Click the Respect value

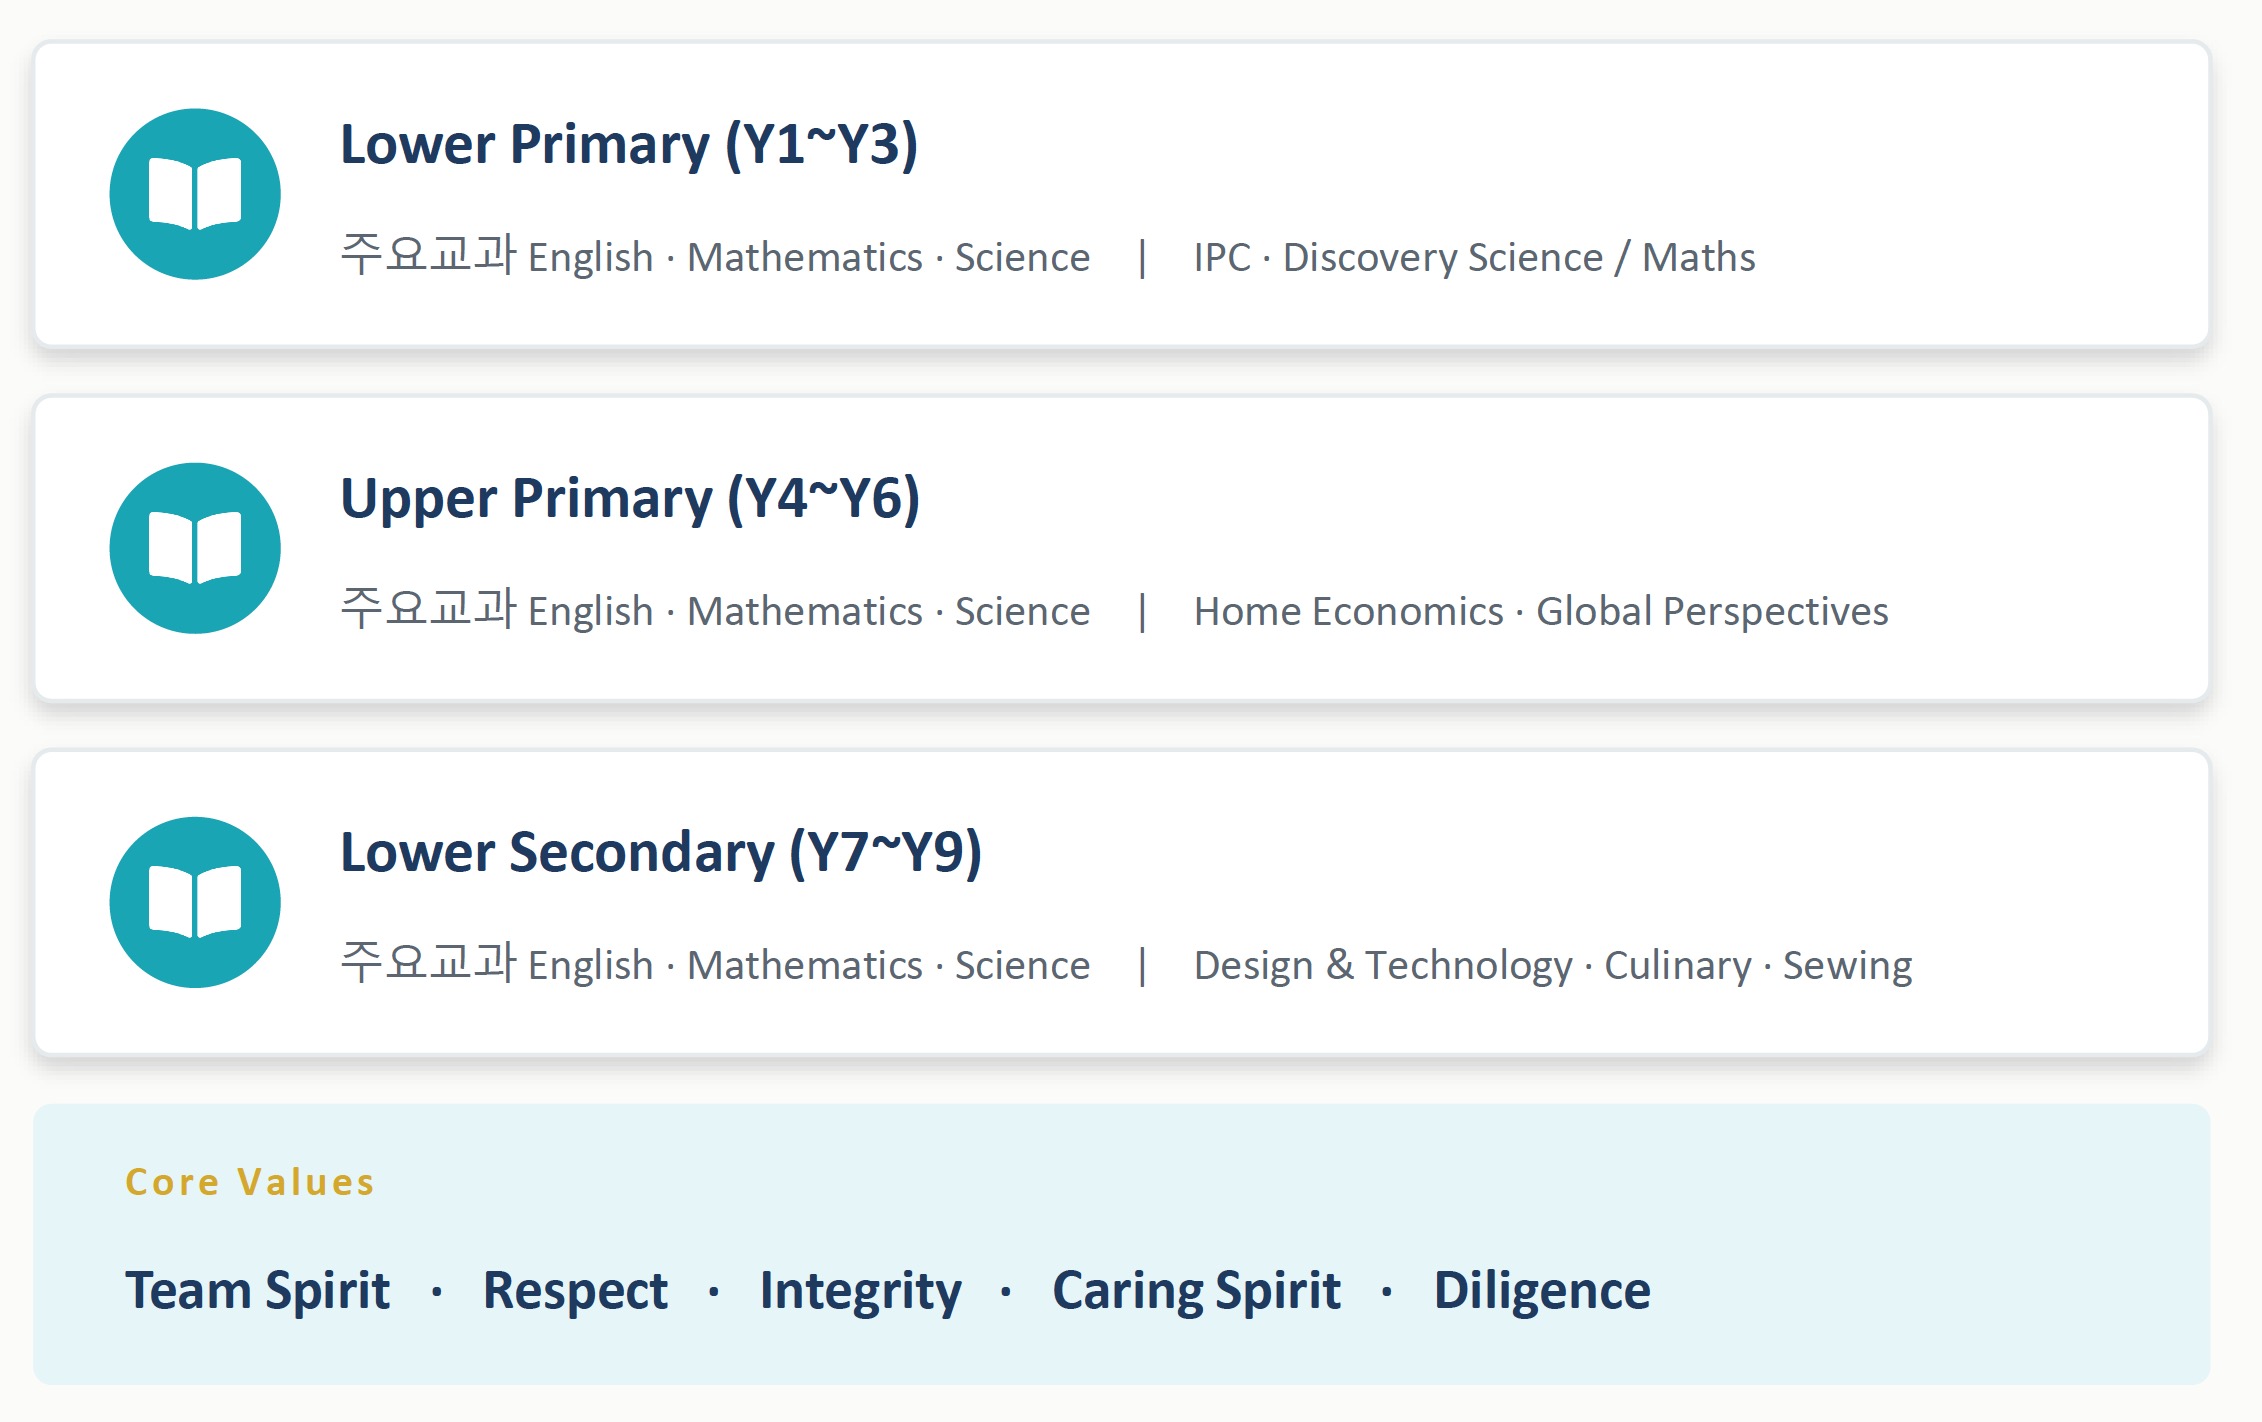pyautogui.click(x=575, y=1290)
